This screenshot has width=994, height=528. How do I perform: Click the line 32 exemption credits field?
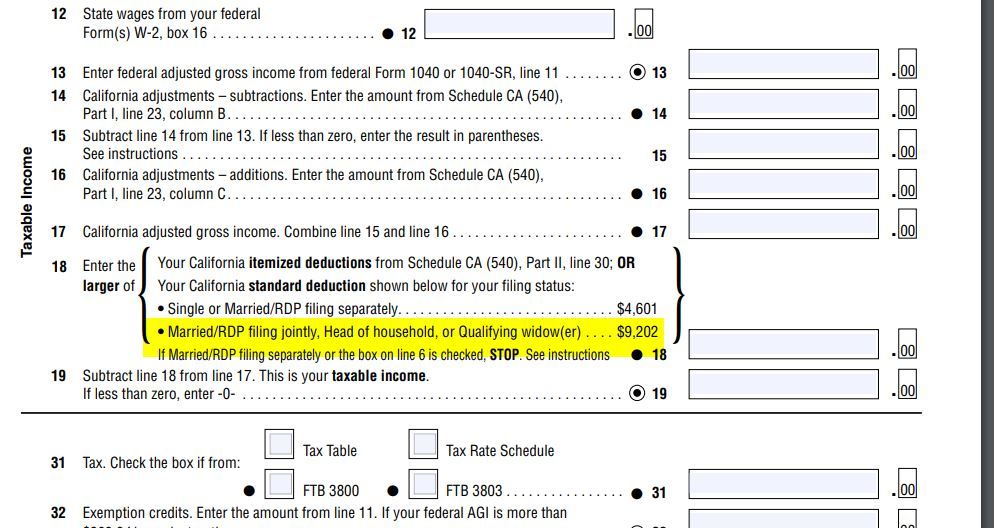784,518
